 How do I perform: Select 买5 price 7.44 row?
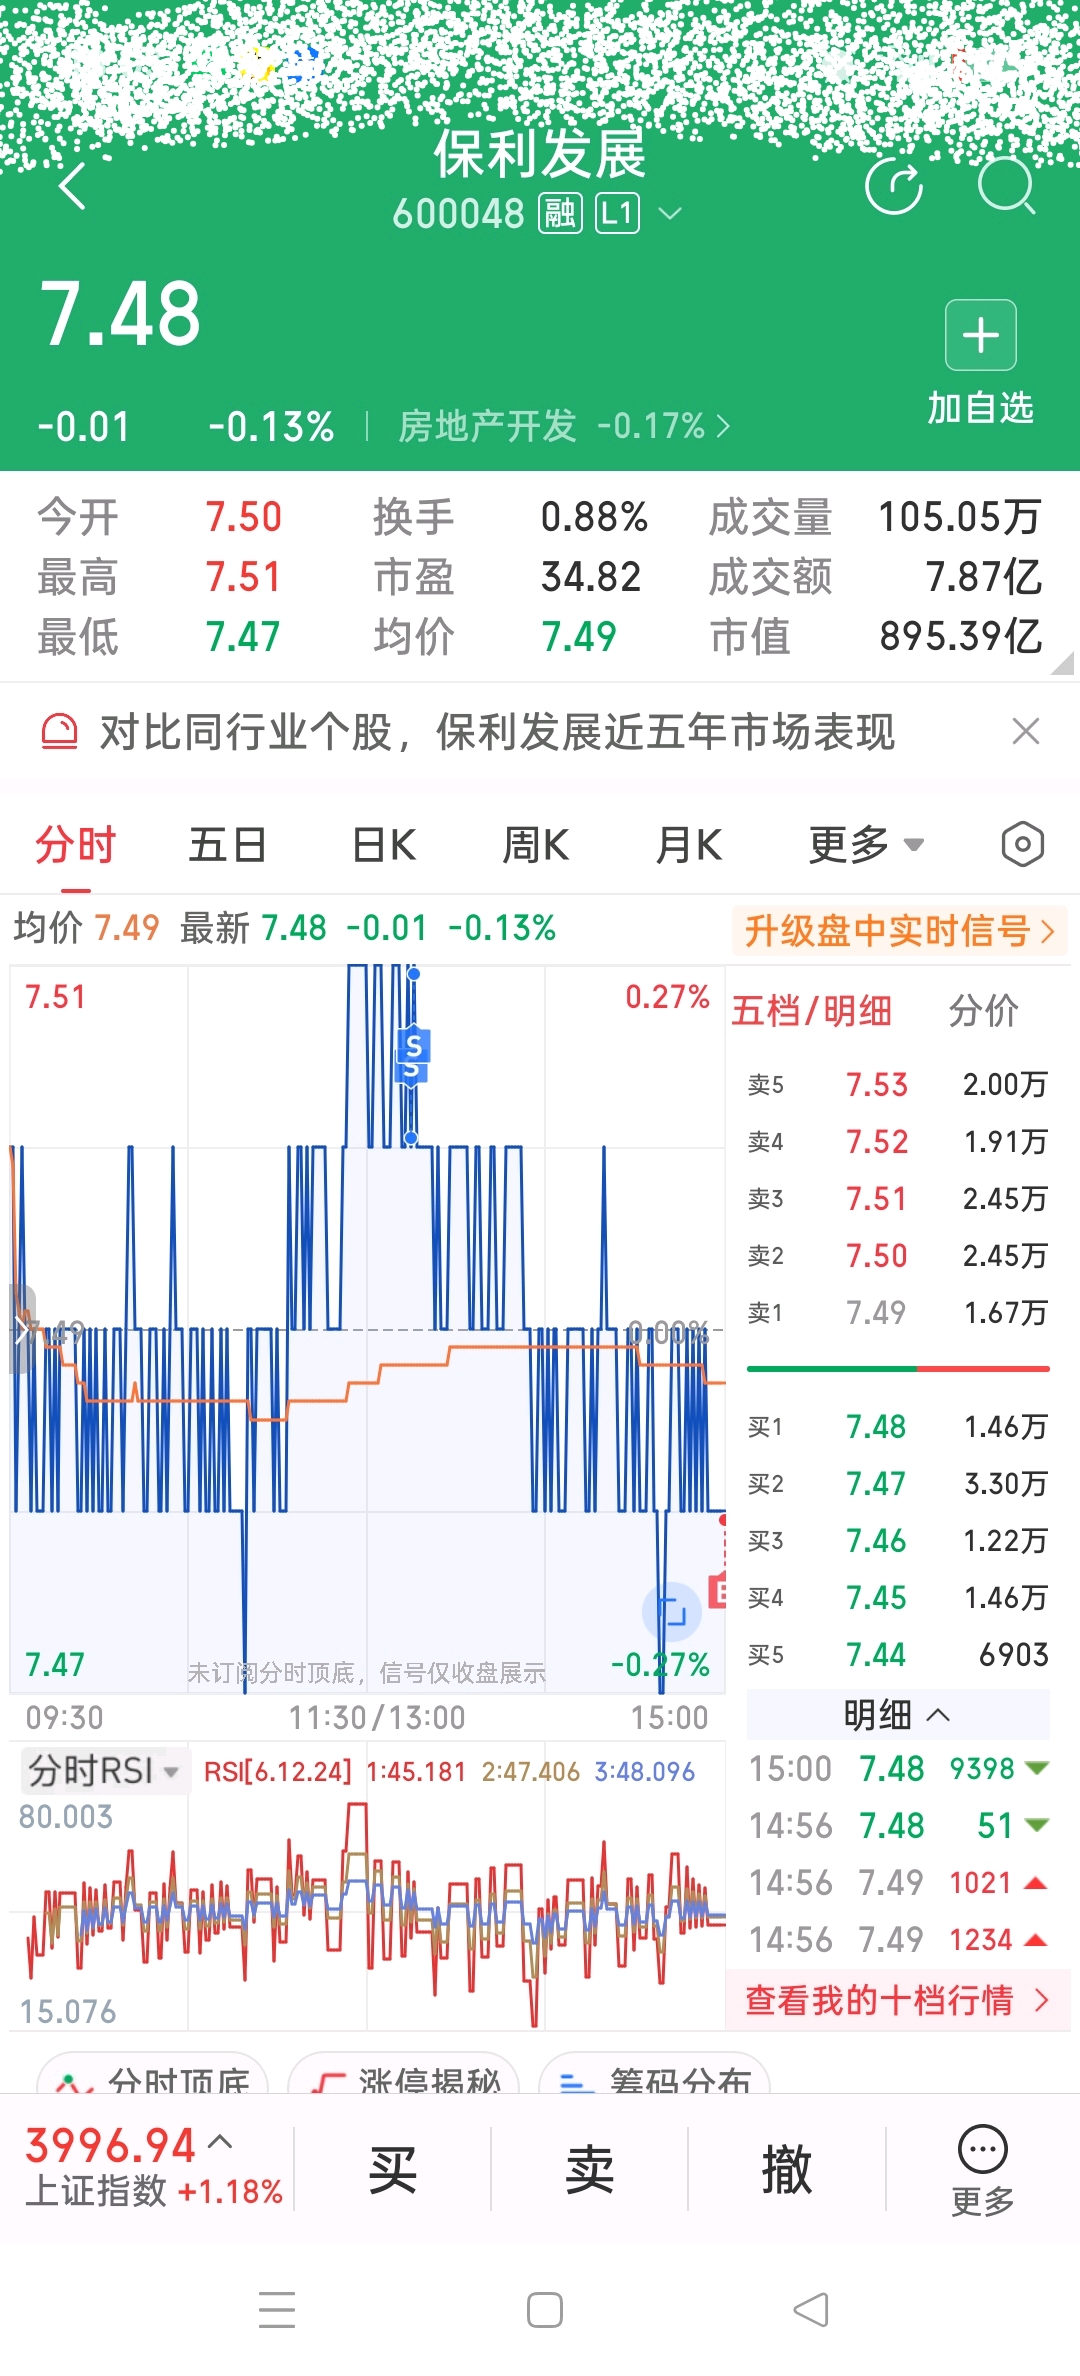(897, 1655)
